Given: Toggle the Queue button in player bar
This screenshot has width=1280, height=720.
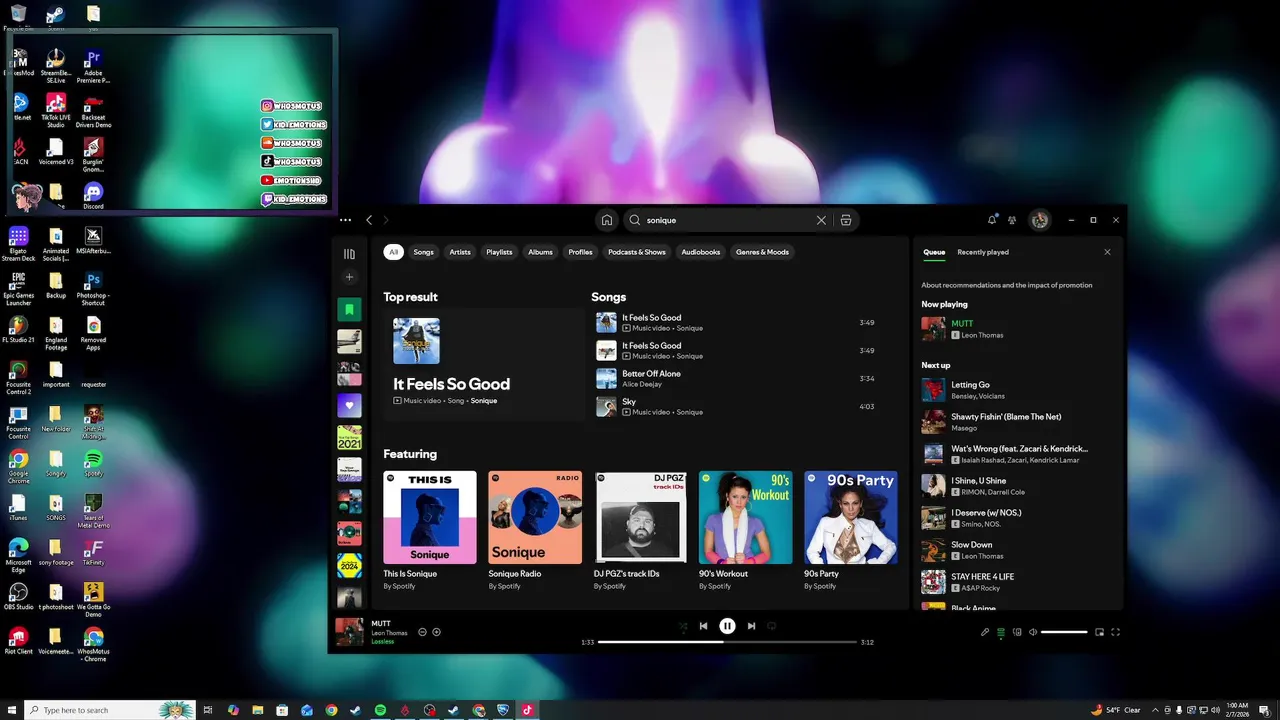Looking at the screenshot, I should coord(1001,632).
